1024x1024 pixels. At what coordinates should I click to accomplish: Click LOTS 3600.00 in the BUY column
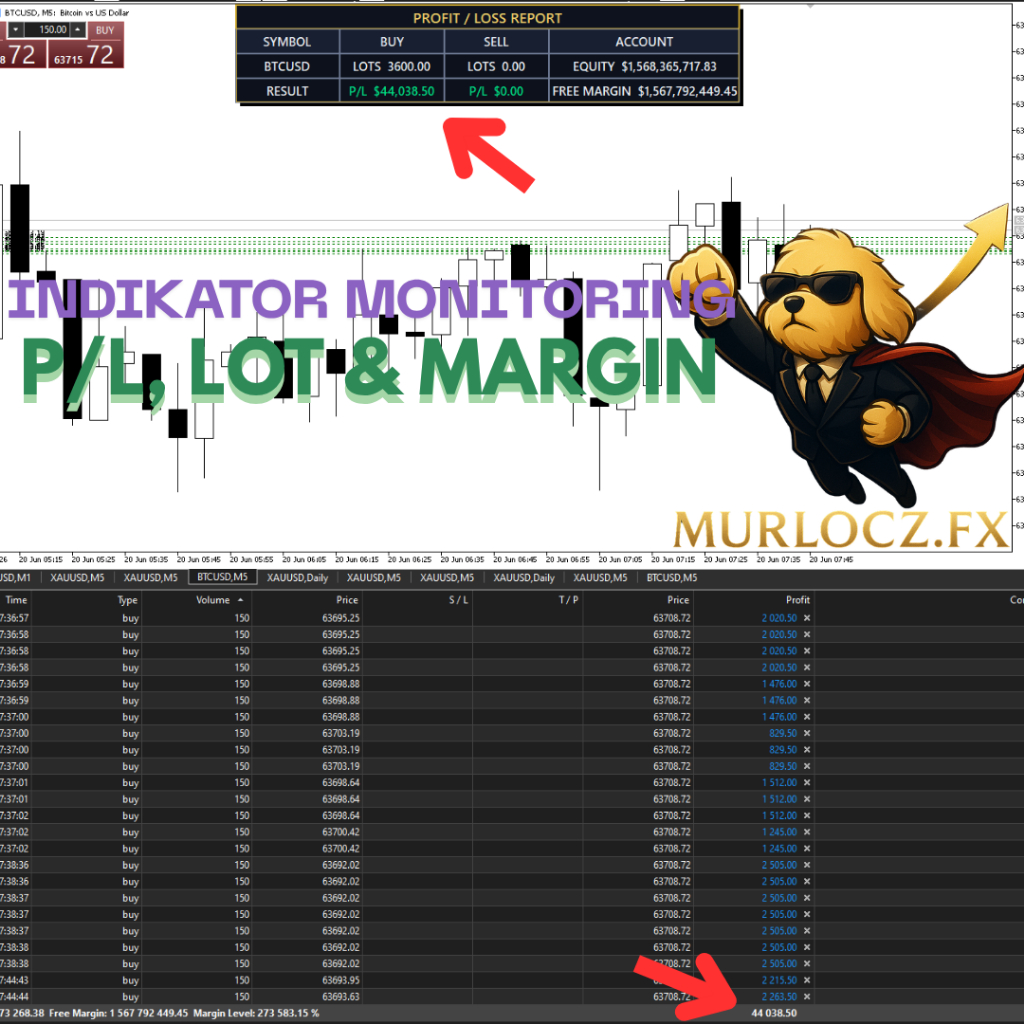(x=392, y=66)
